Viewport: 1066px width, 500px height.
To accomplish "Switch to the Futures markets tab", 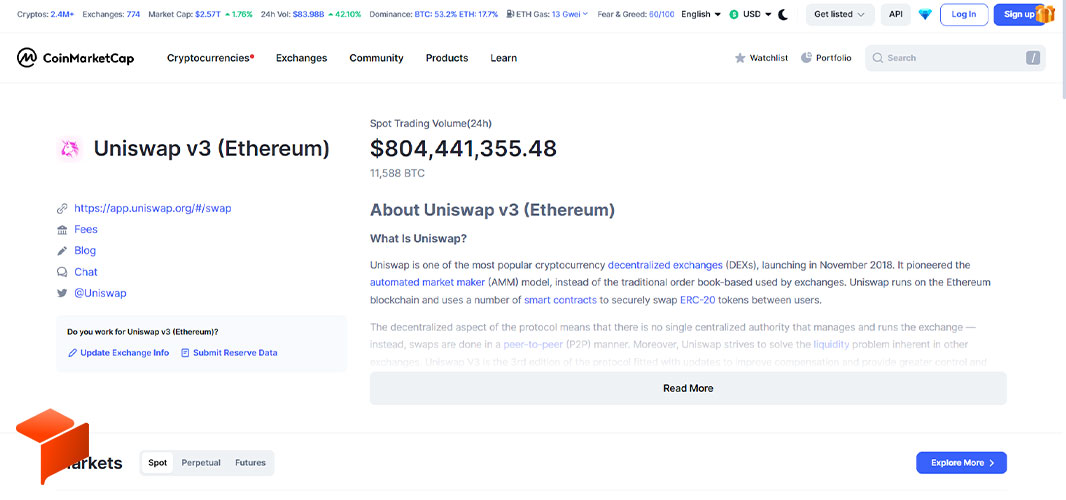I will pyautogui.click(x=250, y=463).
